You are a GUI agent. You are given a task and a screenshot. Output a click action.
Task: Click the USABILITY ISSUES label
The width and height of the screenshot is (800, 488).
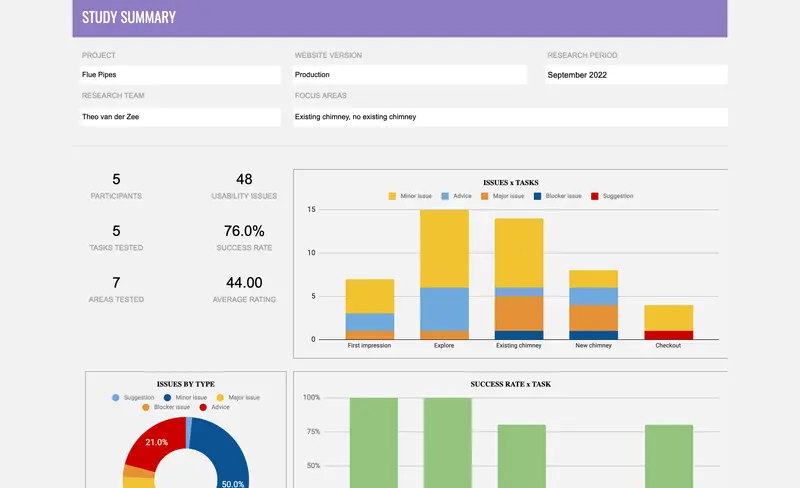[x=244, y=196]
